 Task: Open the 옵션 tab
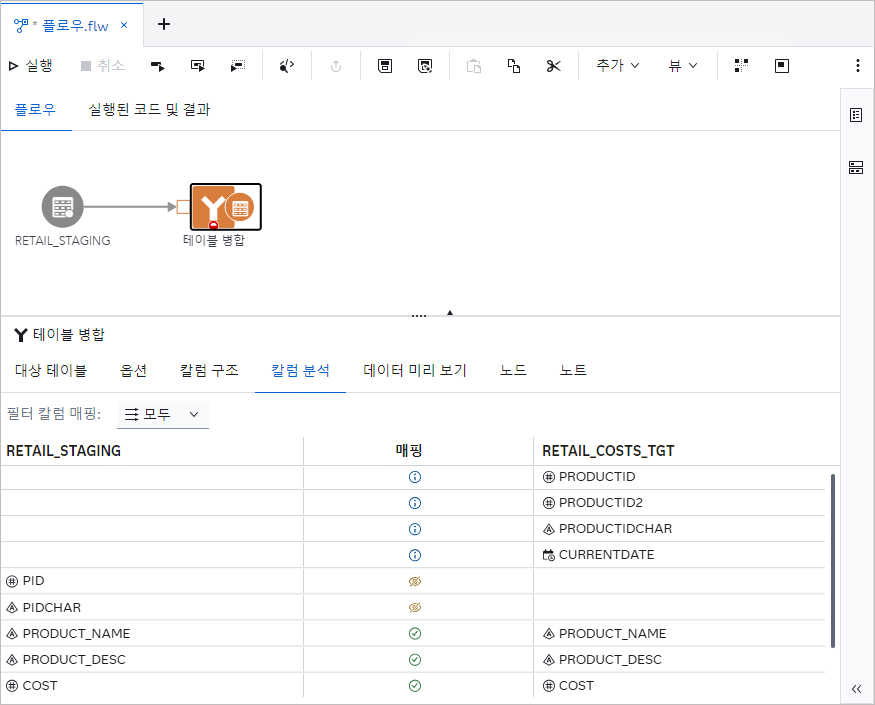133,370
